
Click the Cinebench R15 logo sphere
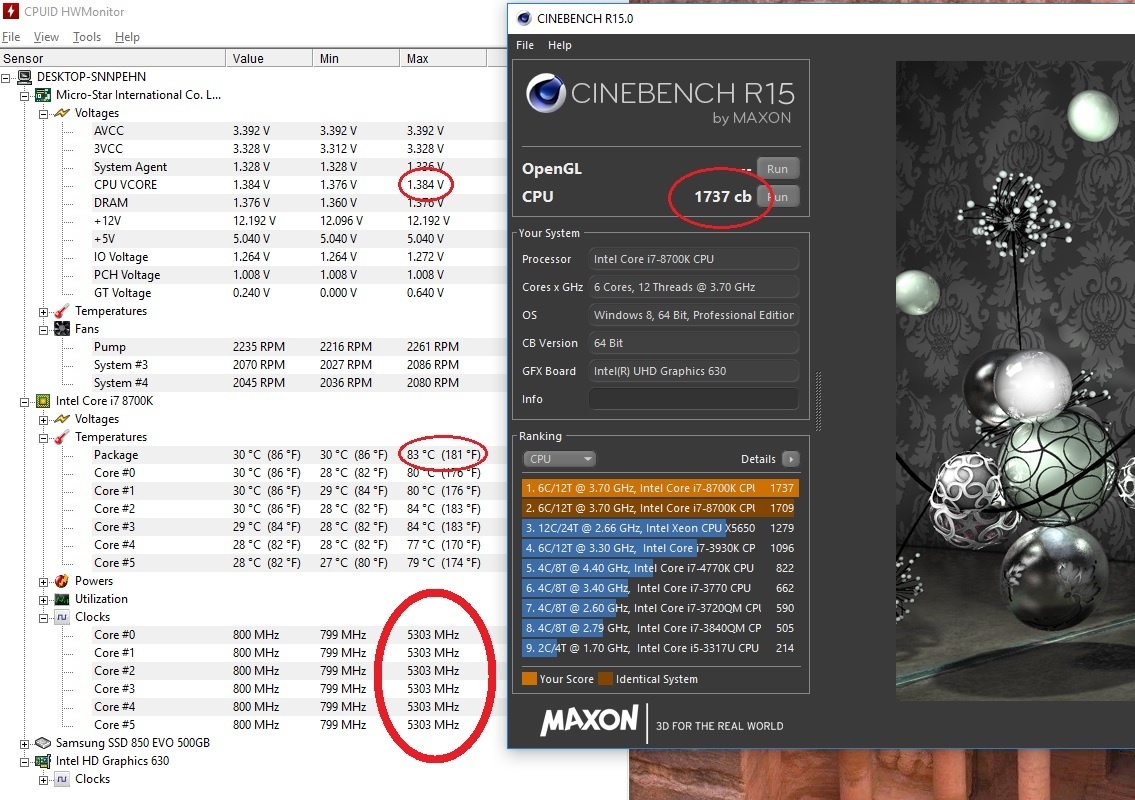tap(546, 93)
